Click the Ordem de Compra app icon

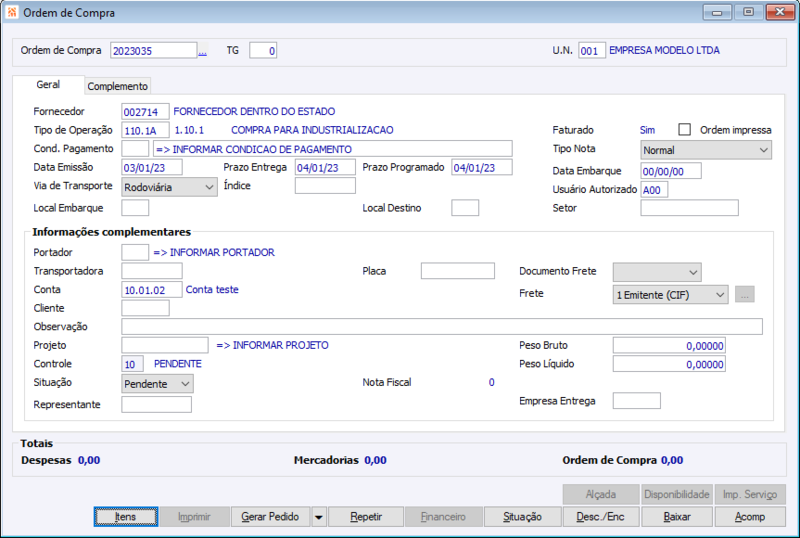pos(11,12)
